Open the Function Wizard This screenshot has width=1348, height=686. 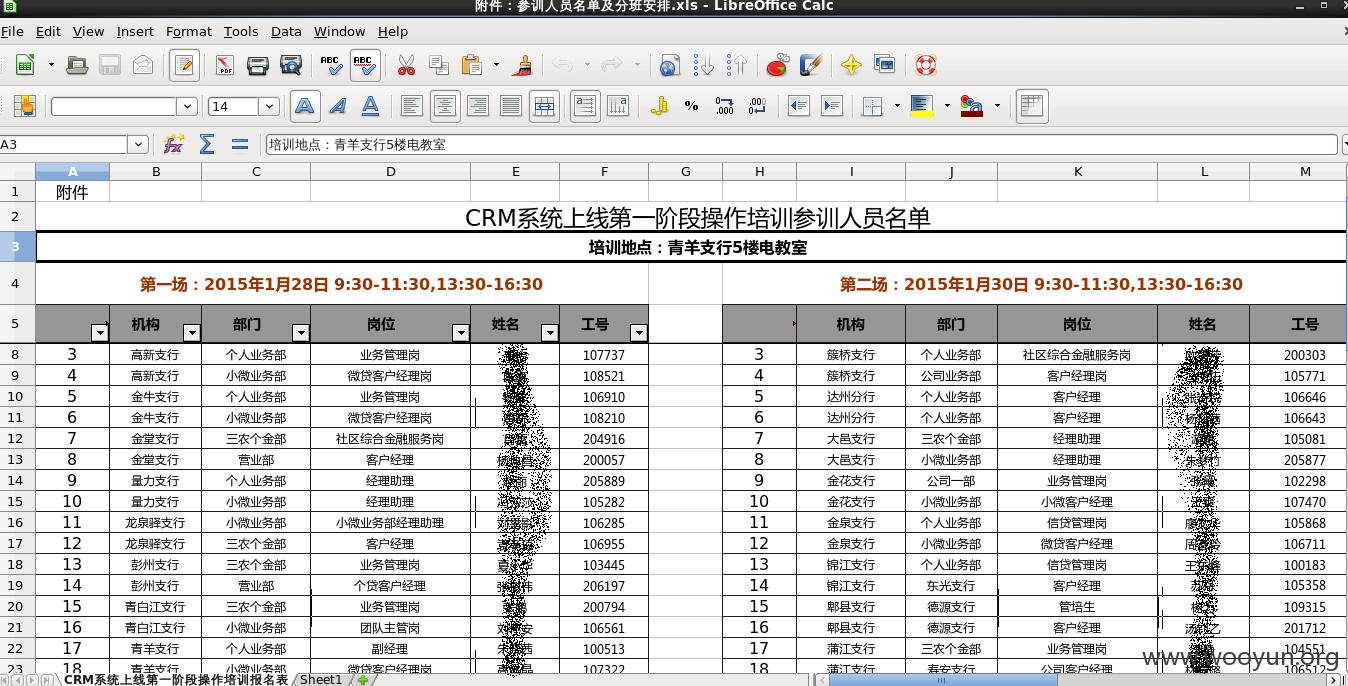click(x=173, y=145)
